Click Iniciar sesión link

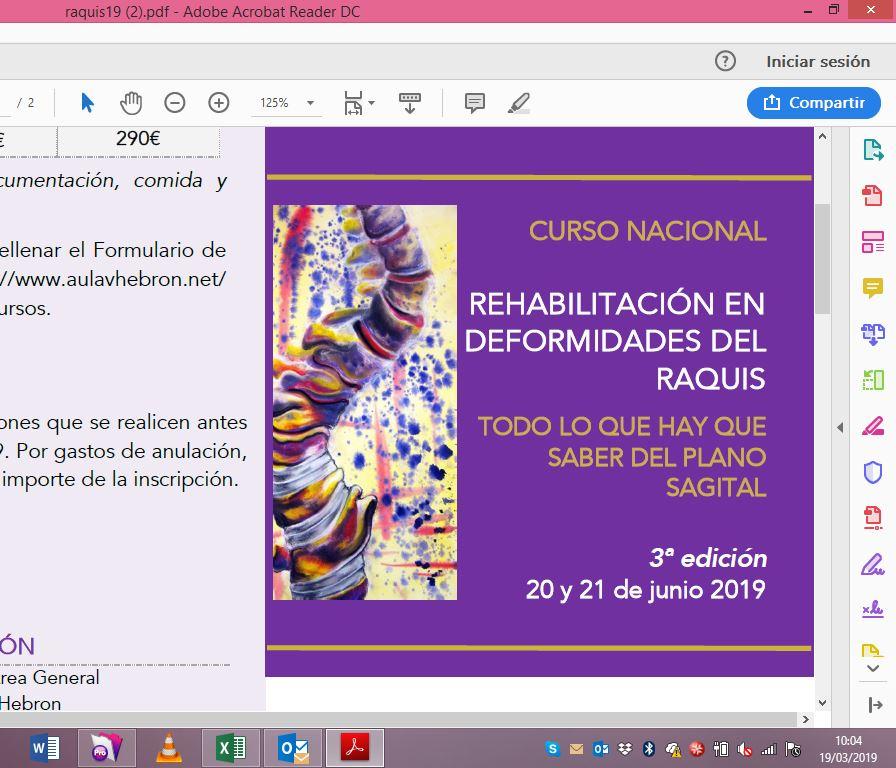point(818,61)
